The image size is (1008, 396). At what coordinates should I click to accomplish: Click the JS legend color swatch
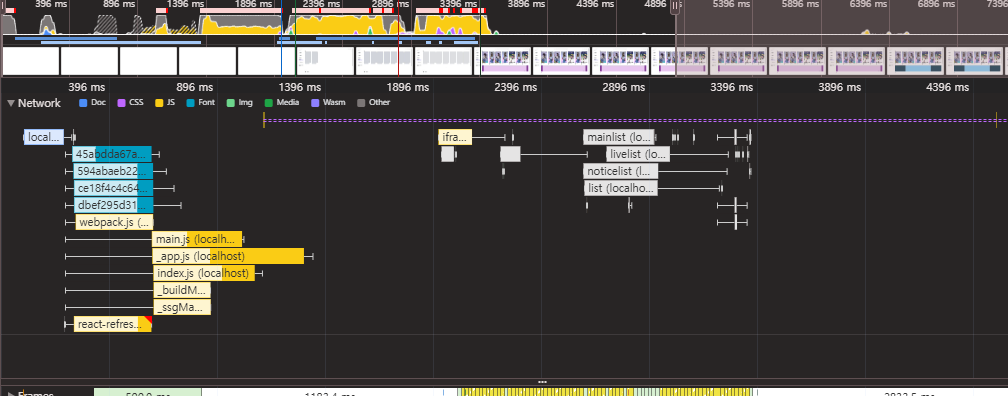[x=160, y=102]
